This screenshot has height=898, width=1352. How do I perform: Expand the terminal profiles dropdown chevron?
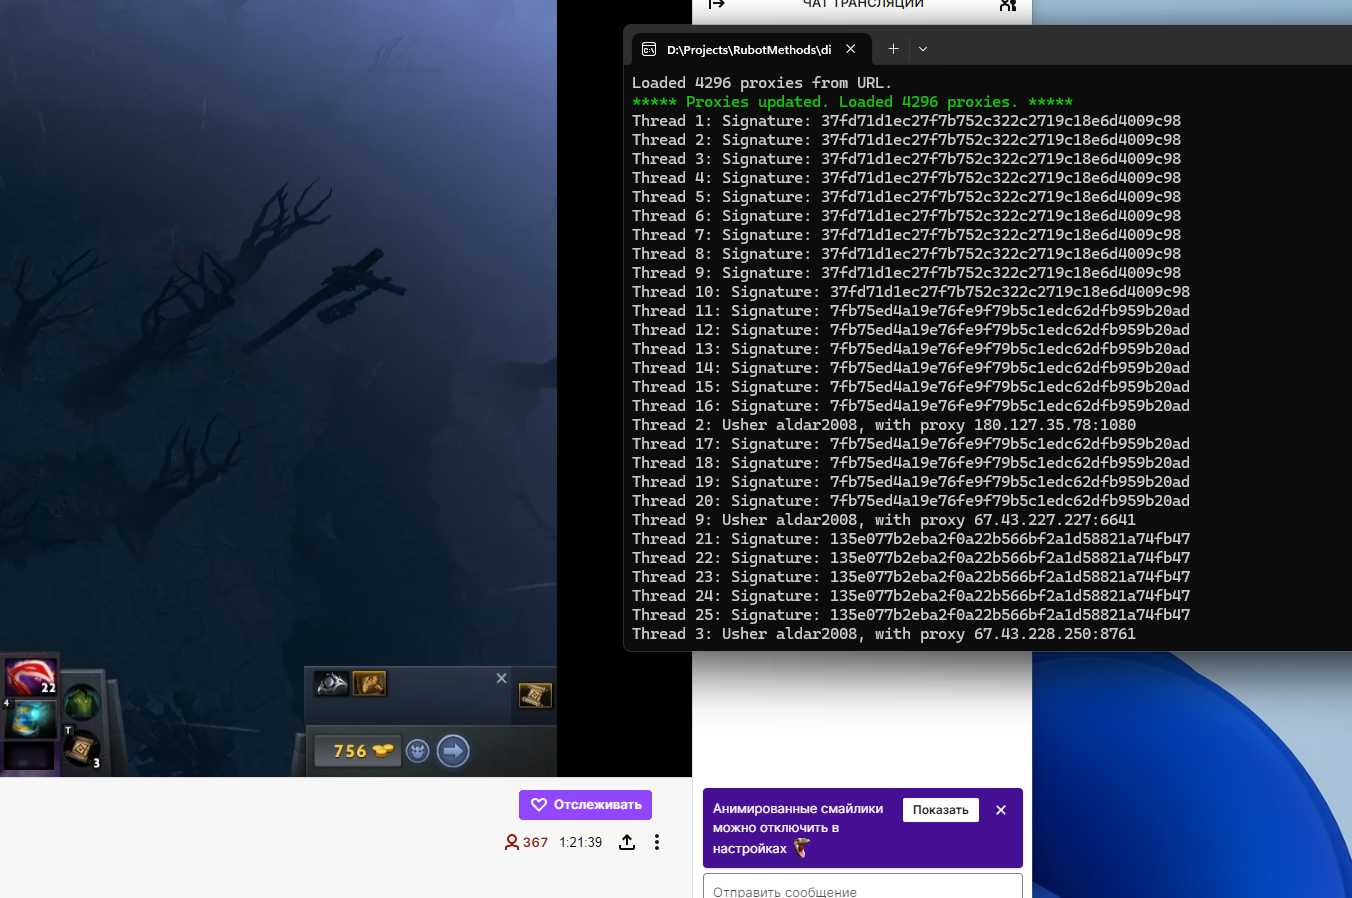tap(923, 49)
